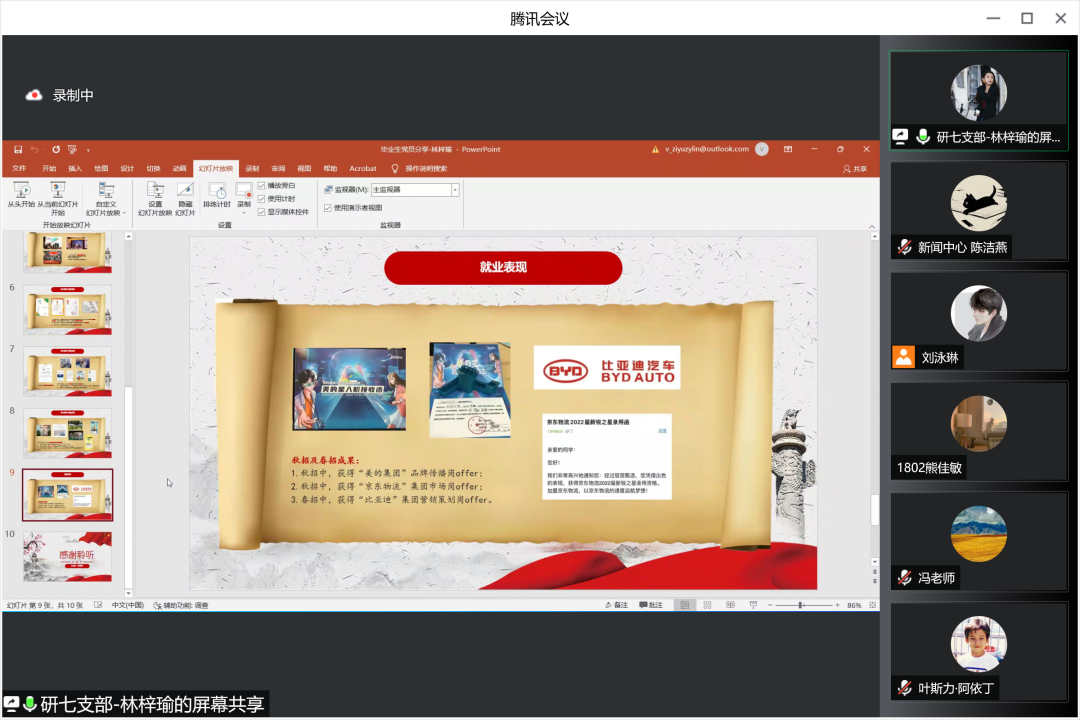Screen dimensions: 1080x720
Task: Select slide 10 感谢聆听 thumbnail
Action: (x=68, y=557)
